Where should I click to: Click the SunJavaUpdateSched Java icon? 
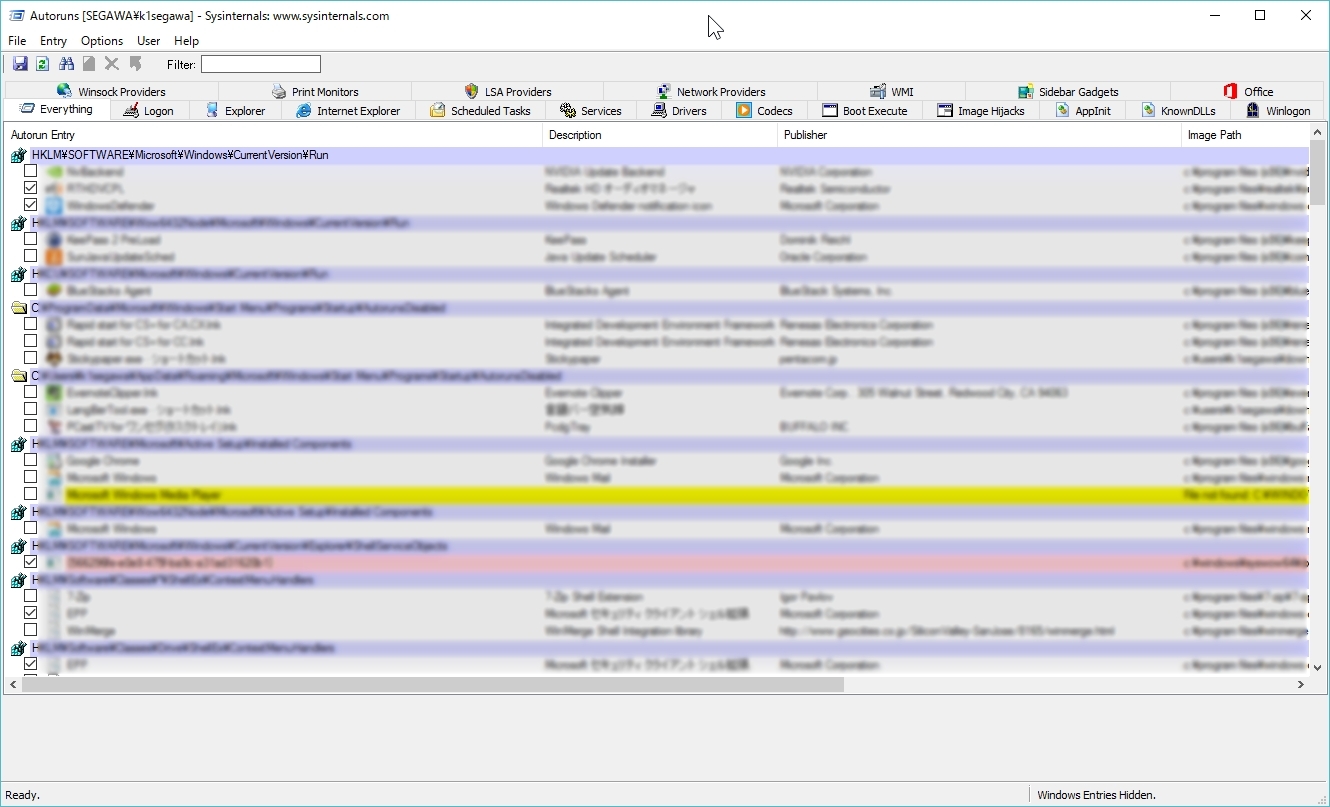[x=54, y=257]
